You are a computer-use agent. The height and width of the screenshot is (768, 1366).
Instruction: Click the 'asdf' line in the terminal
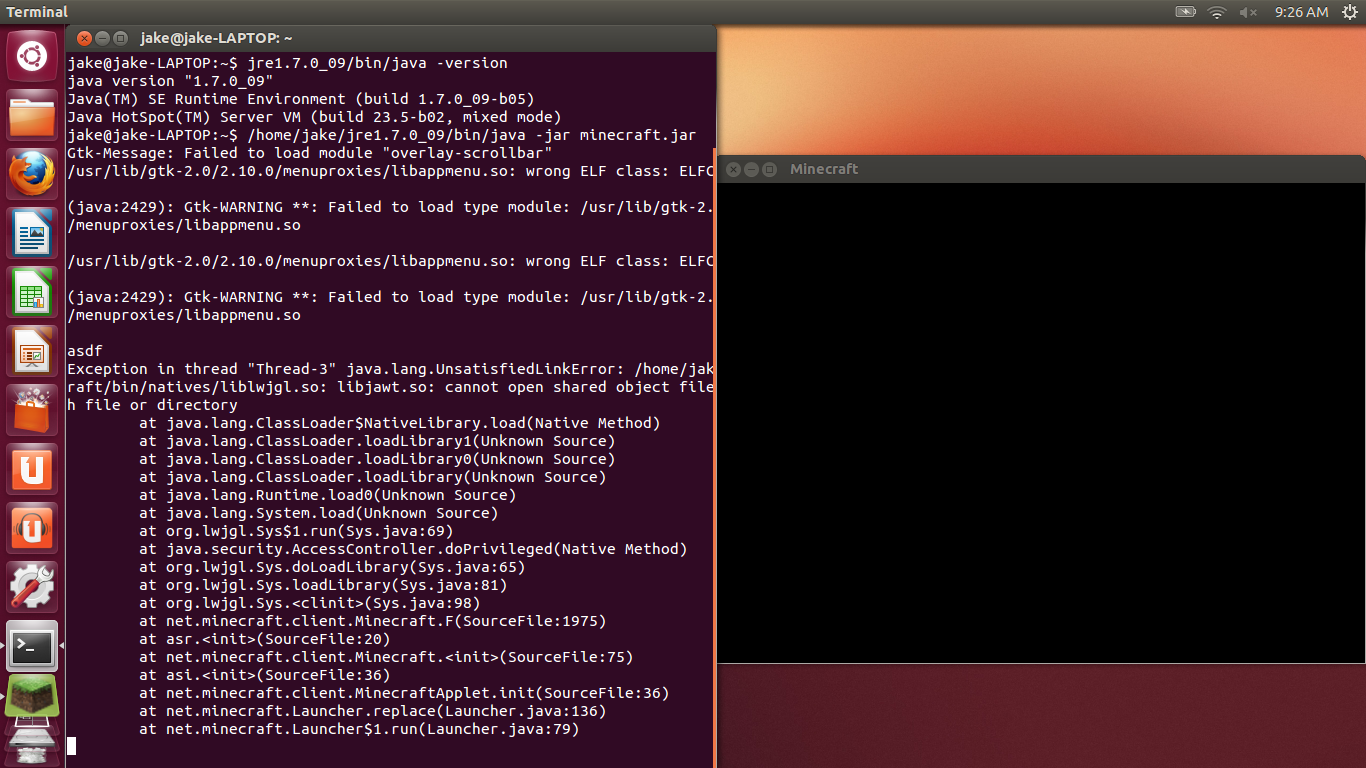point(85,351)
